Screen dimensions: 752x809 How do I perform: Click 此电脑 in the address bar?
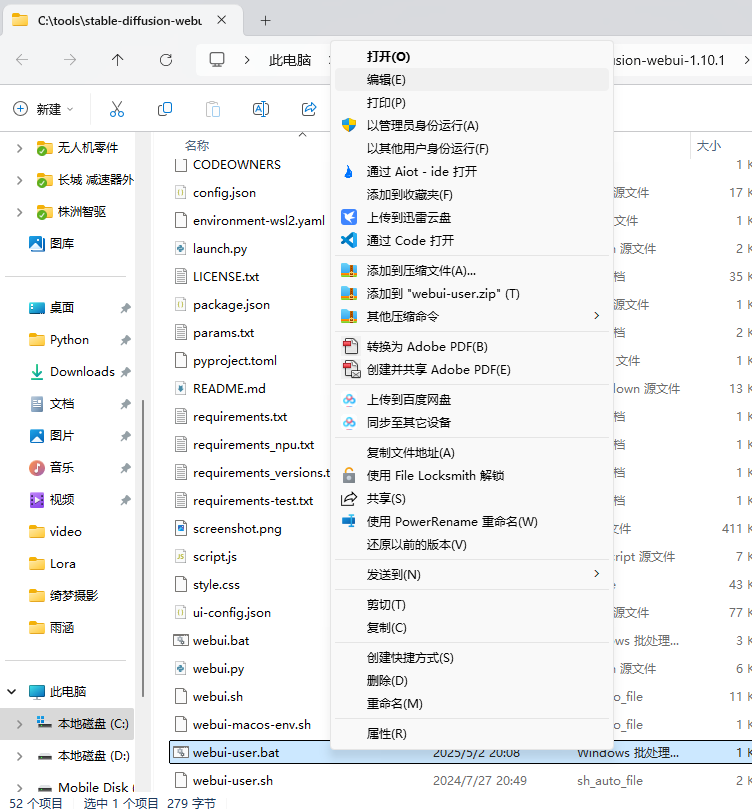click(290, 60)
